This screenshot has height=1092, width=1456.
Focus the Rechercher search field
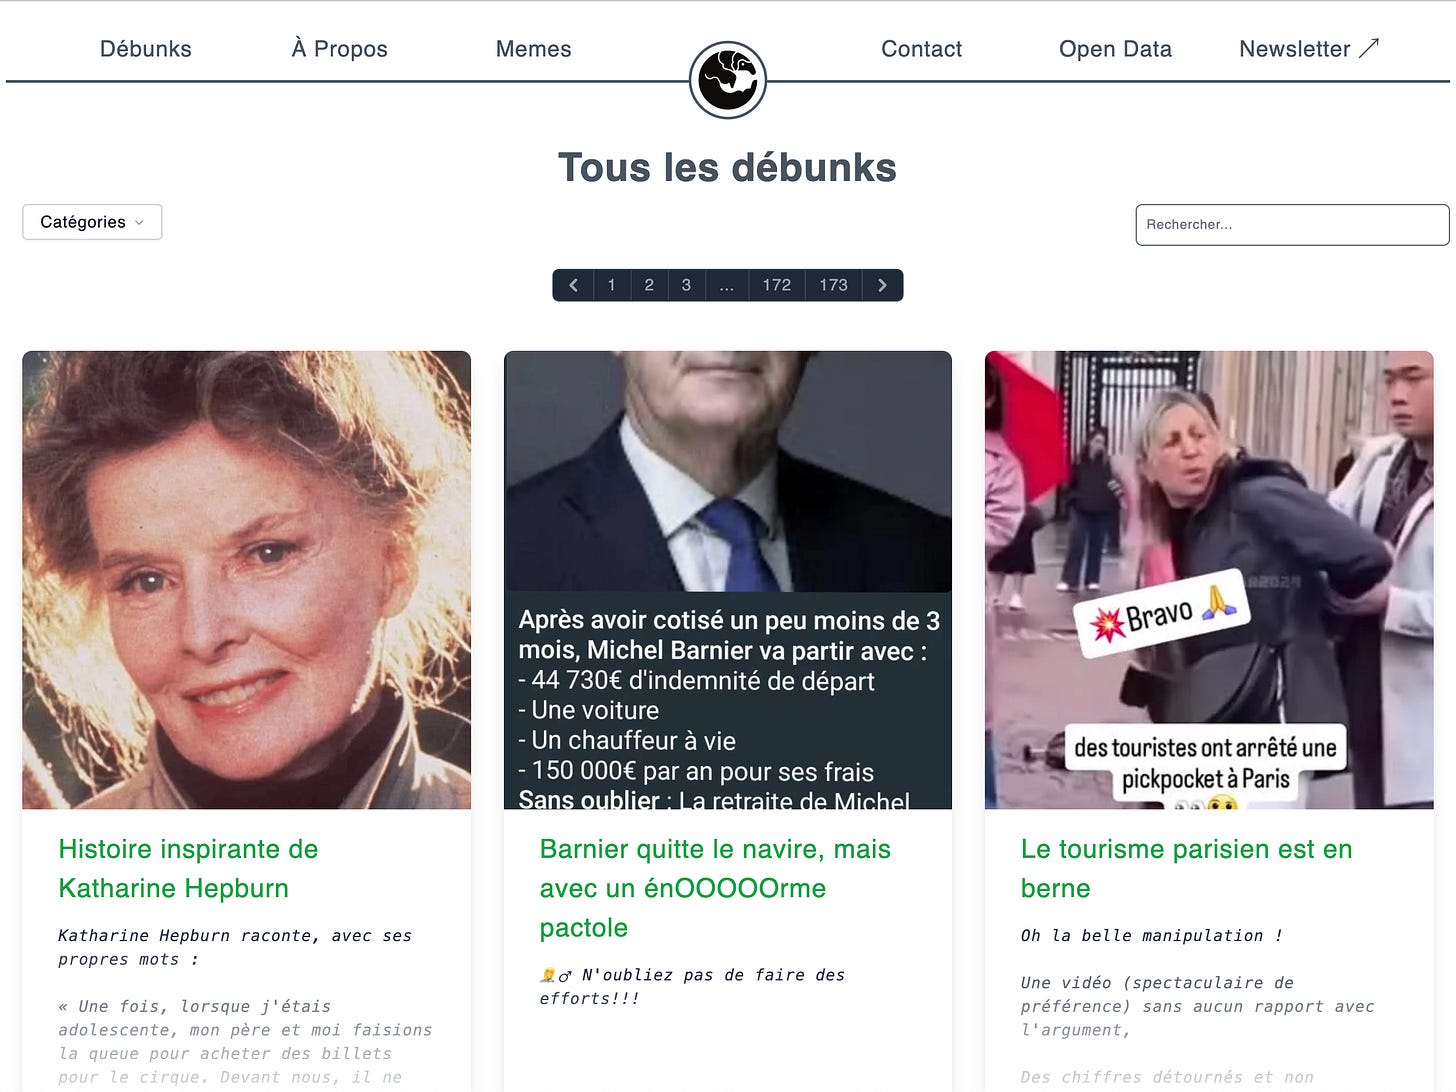(x=1292, y=225)
